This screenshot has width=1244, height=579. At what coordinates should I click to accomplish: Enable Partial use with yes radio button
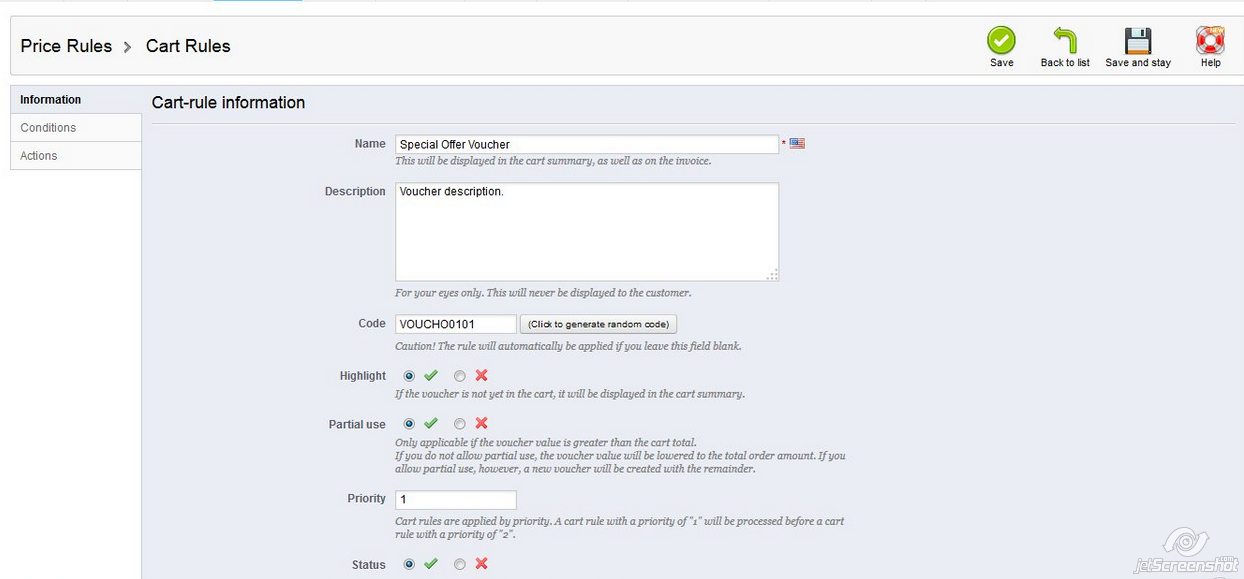pyautogui.click(x=409, y=424)
